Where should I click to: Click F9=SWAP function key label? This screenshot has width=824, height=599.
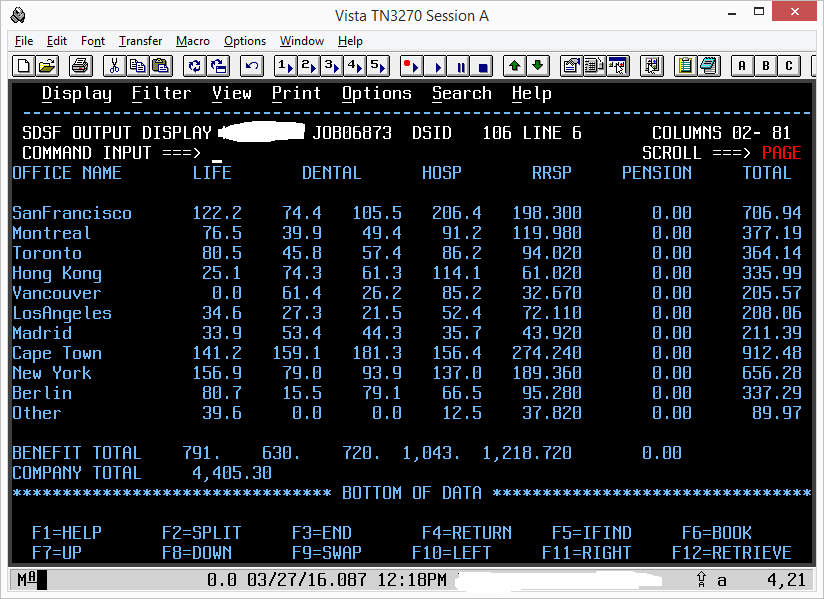coord(327,553)
